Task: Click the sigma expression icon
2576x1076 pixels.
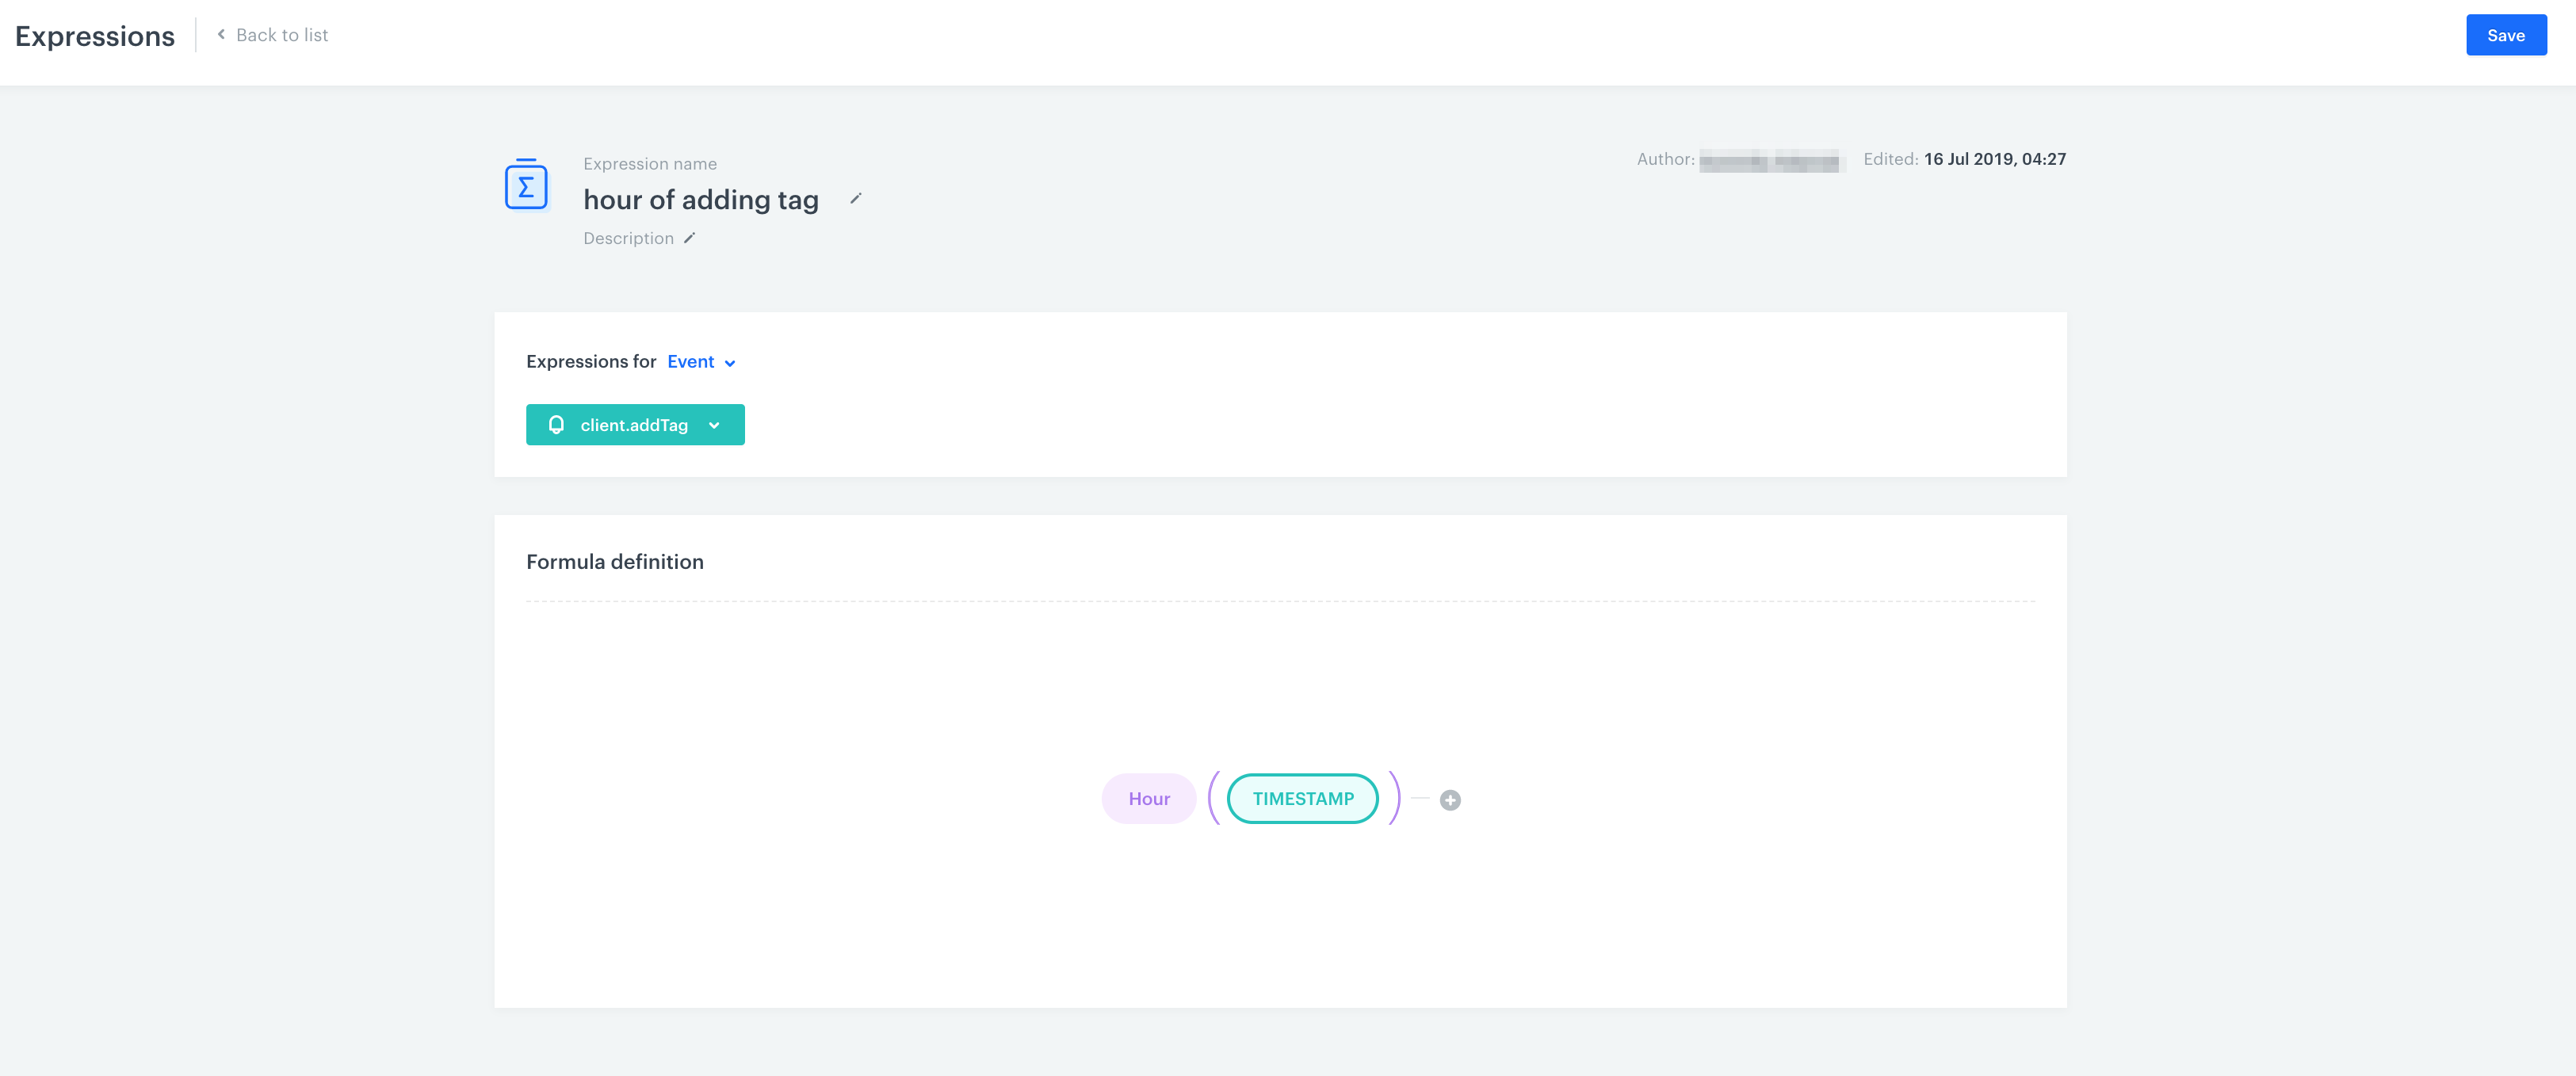Action: click(x=526, y=185)
